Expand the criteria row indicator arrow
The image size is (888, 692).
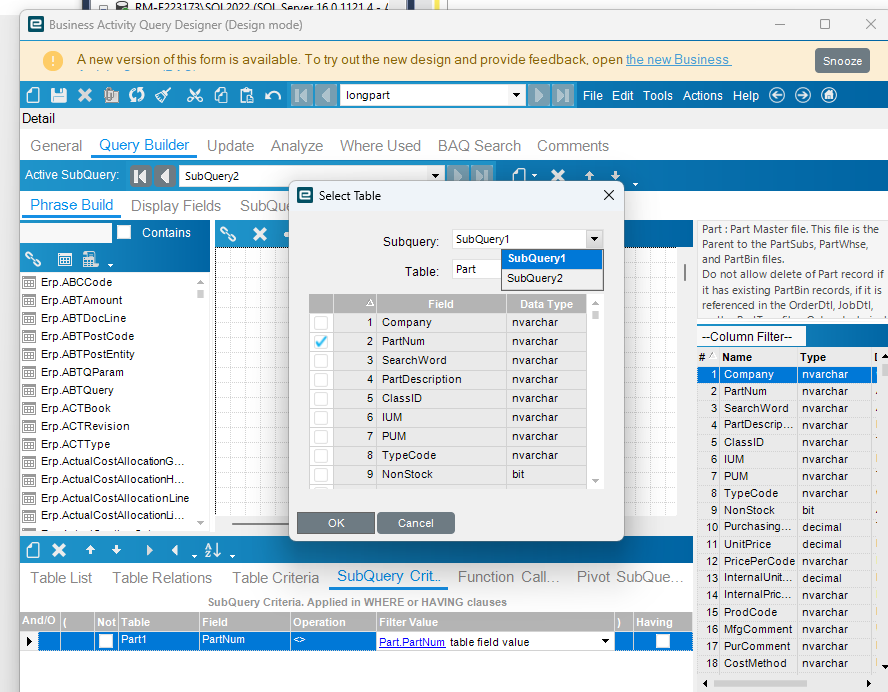pos(29,641)
